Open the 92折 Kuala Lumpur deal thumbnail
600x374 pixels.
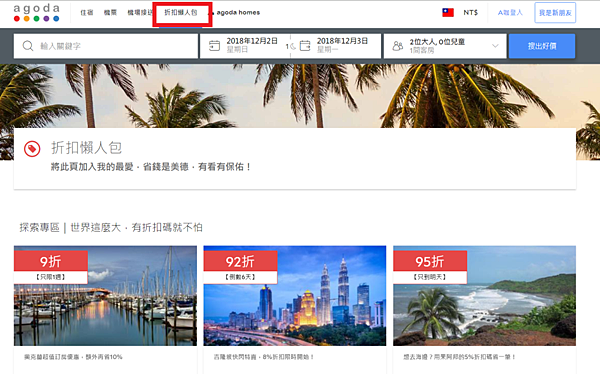[x=295, y=296]
